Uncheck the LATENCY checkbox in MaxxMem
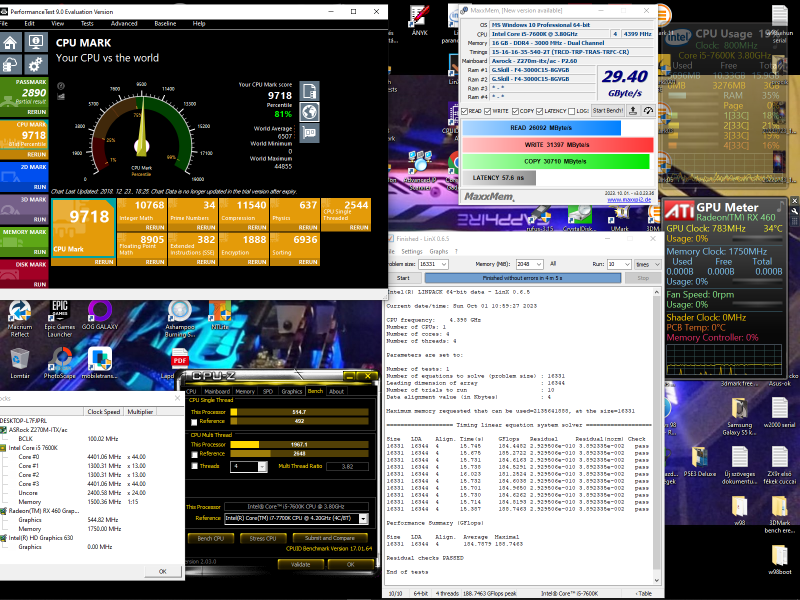 tap(540, 111)
